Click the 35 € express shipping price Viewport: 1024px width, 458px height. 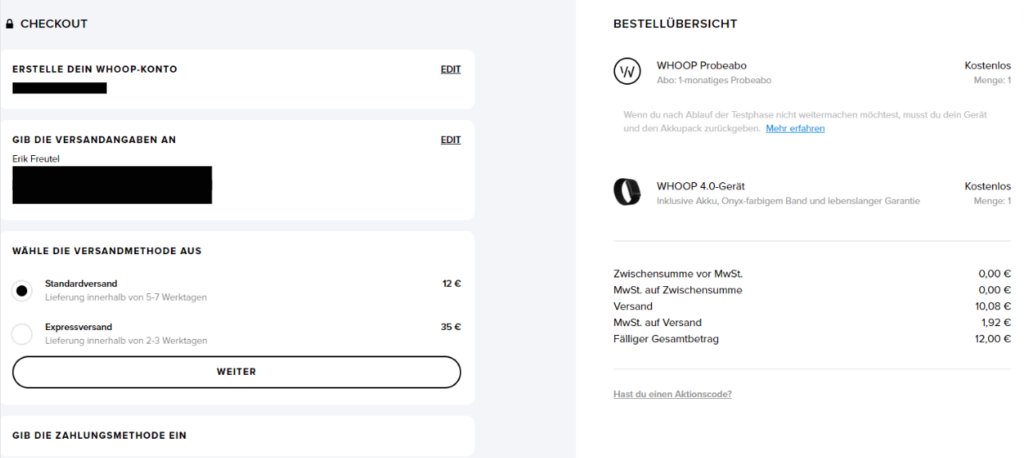click(451, 327)
